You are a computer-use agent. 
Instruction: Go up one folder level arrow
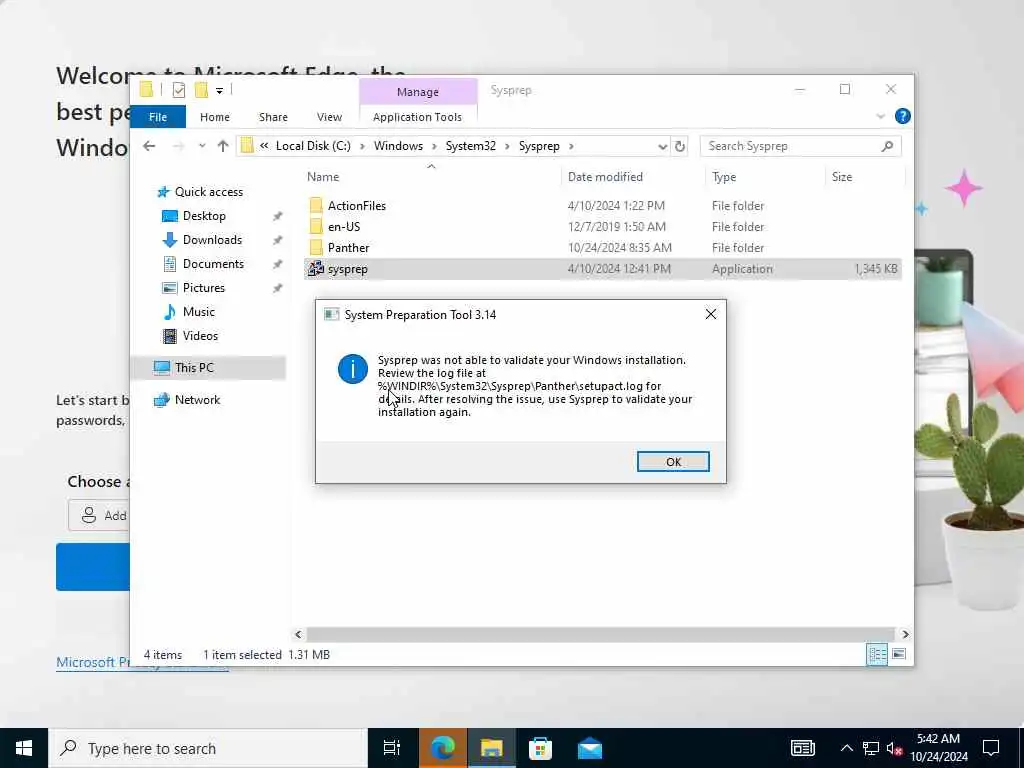coord(223,146)
